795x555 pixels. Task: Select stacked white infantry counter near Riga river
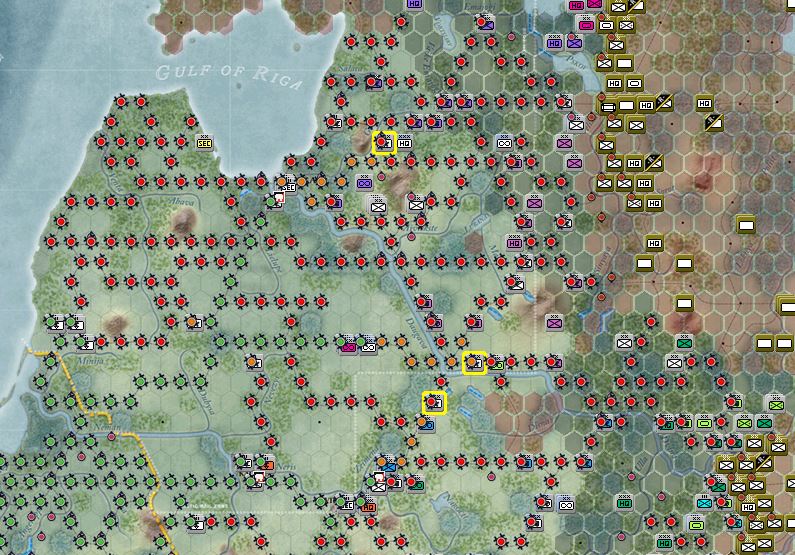pyautogui.click(x=377, y=205)
